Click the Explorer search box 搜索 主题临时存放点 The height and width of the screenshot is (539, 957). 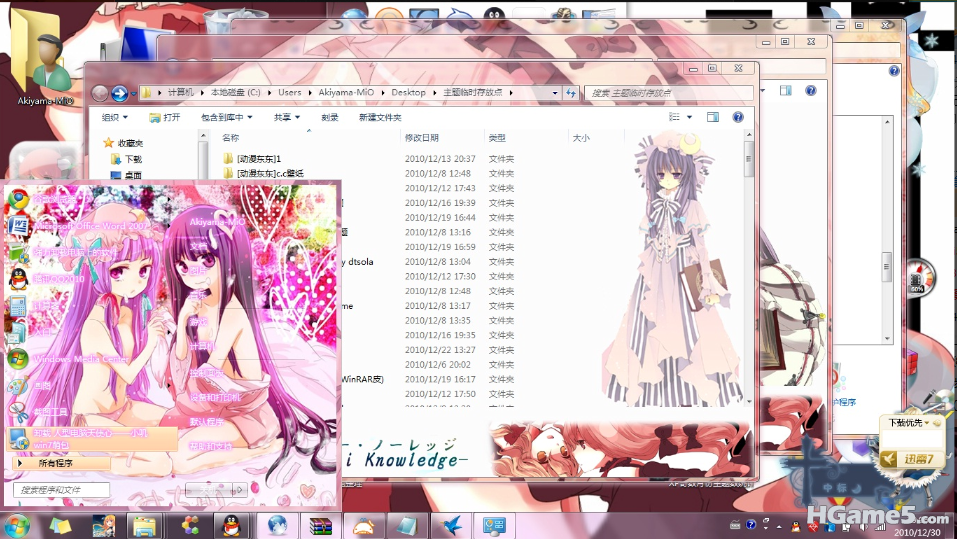click(x=668, y=93)
